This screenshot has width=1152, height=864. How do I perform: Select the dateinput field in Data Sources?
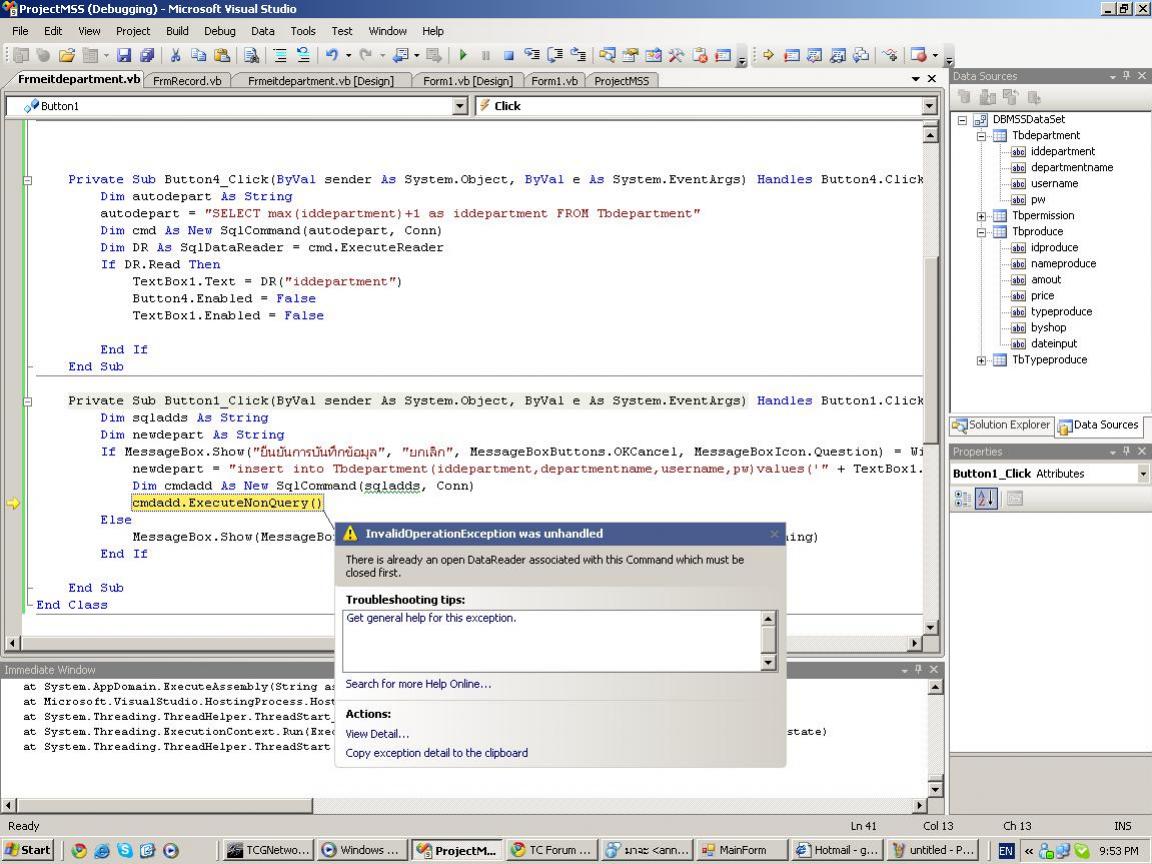pyautogui.click(x=1054, y=344)
